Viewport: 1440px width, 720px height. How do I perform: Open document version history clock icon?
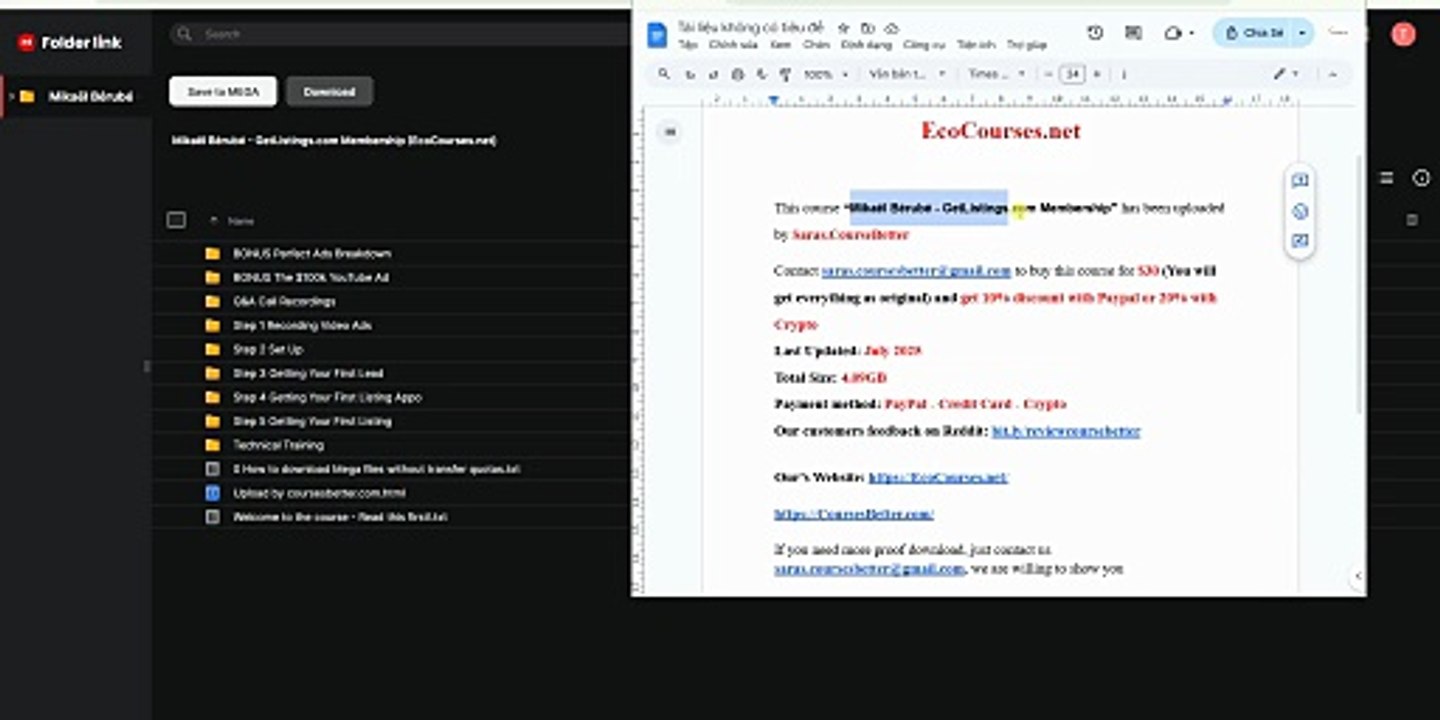(x=1095, y=33)
